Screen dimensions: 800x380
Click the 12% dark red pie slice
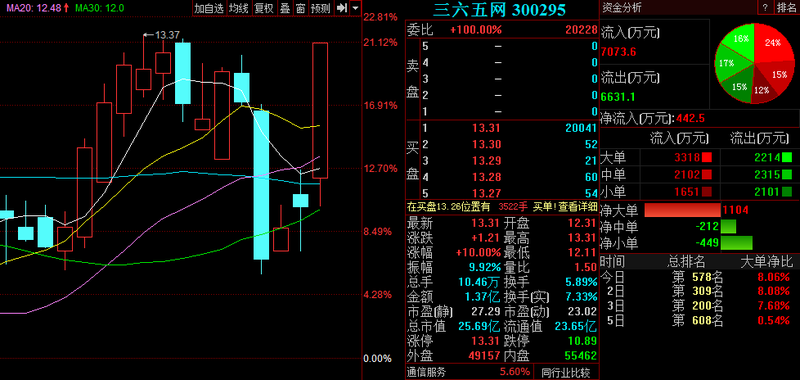(x=762, y=90)
